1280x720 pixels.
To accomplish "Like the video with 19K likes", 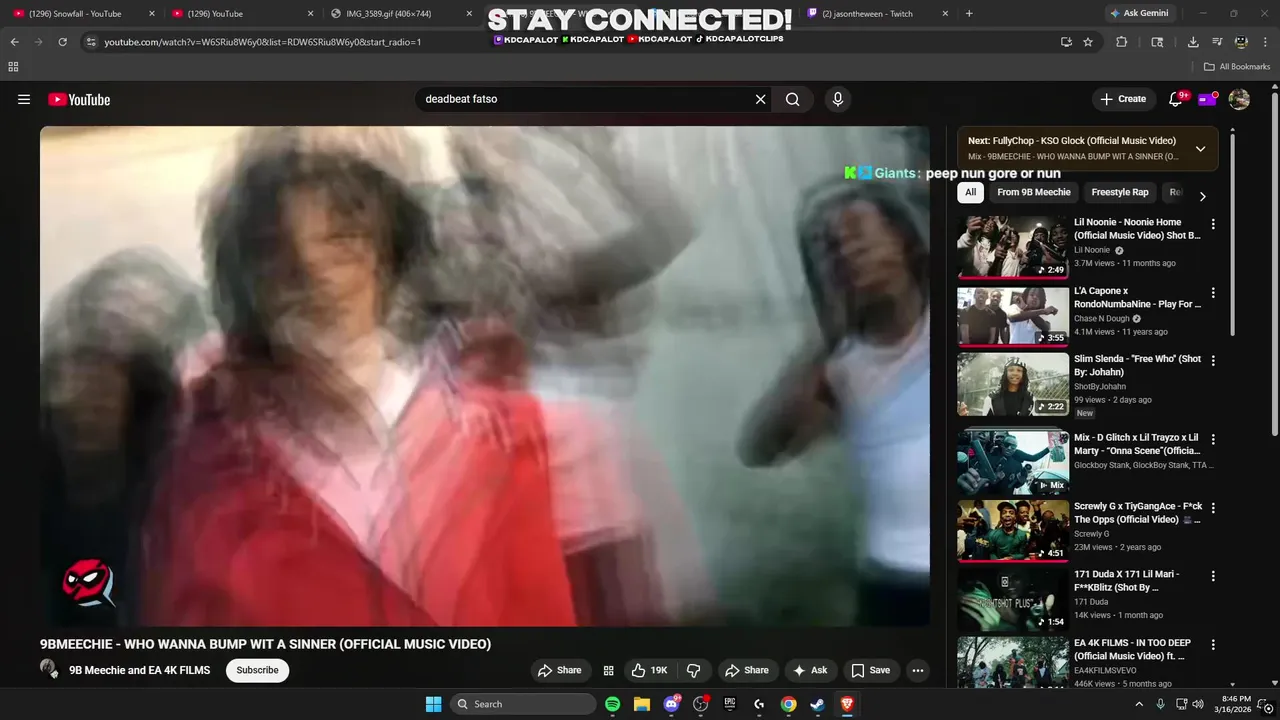I will 648,670.
